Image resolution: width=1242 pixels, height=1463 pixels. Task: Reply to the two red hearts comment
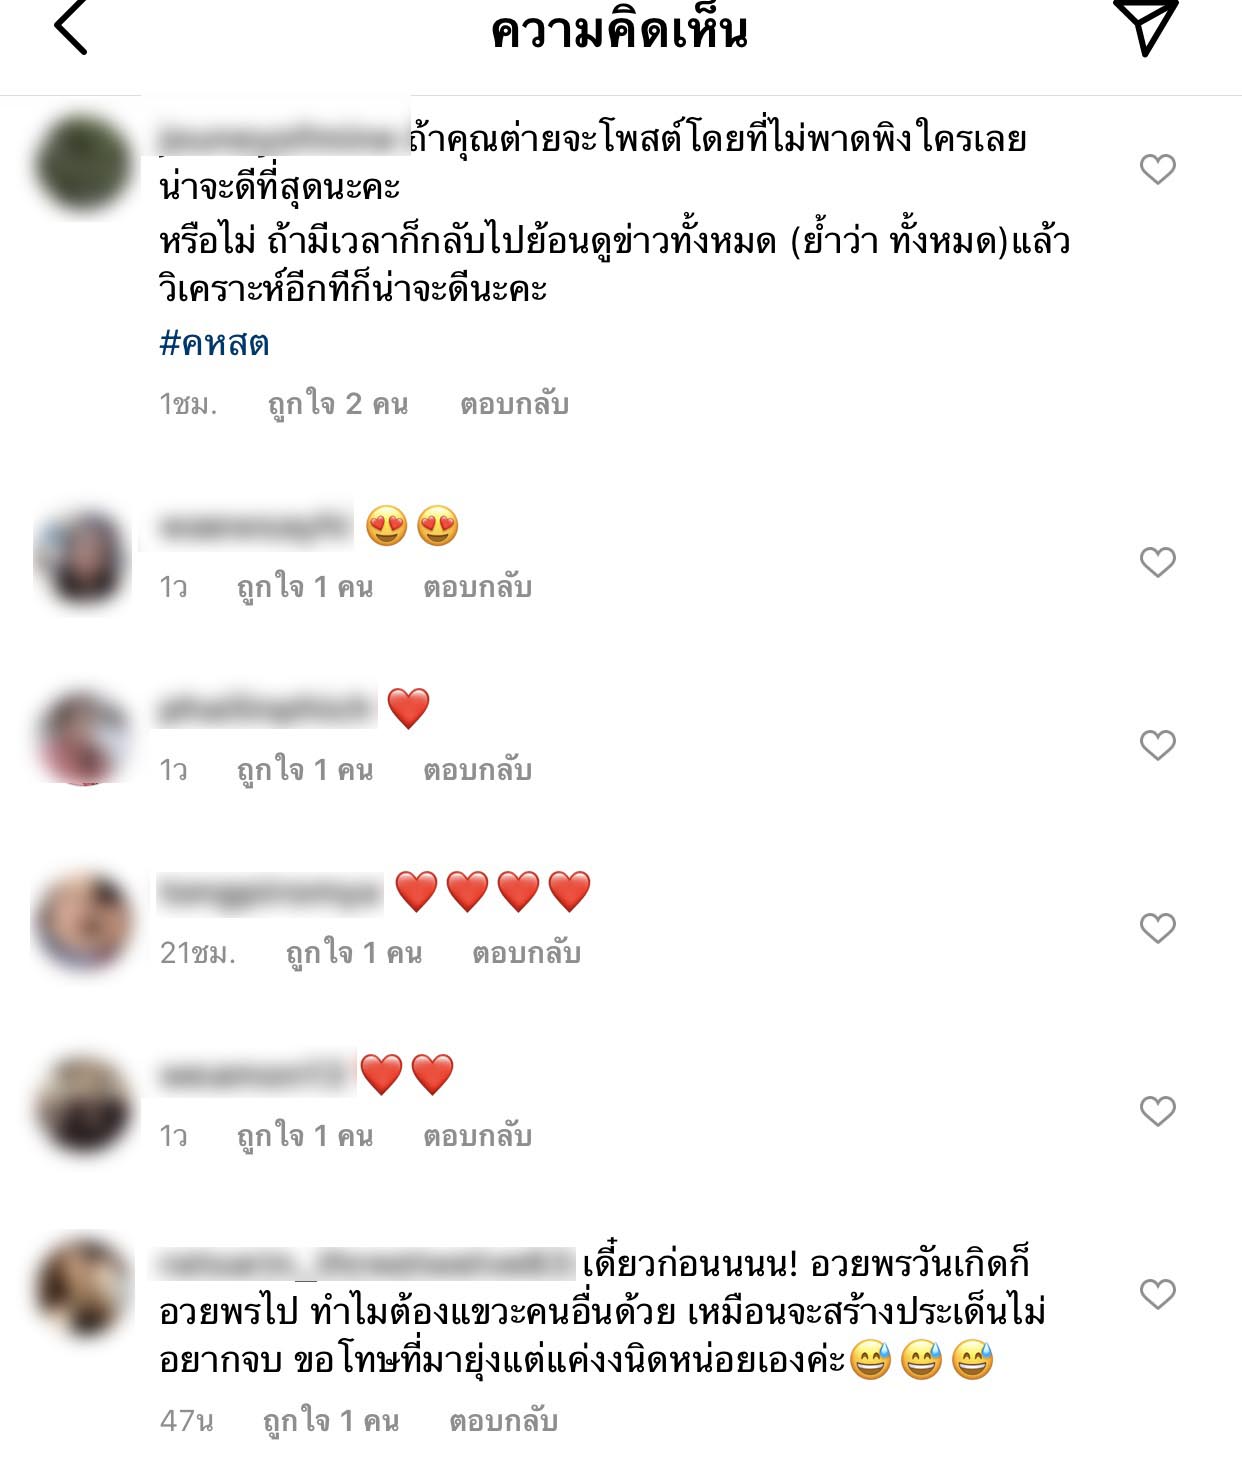(x=477, y=1136)
